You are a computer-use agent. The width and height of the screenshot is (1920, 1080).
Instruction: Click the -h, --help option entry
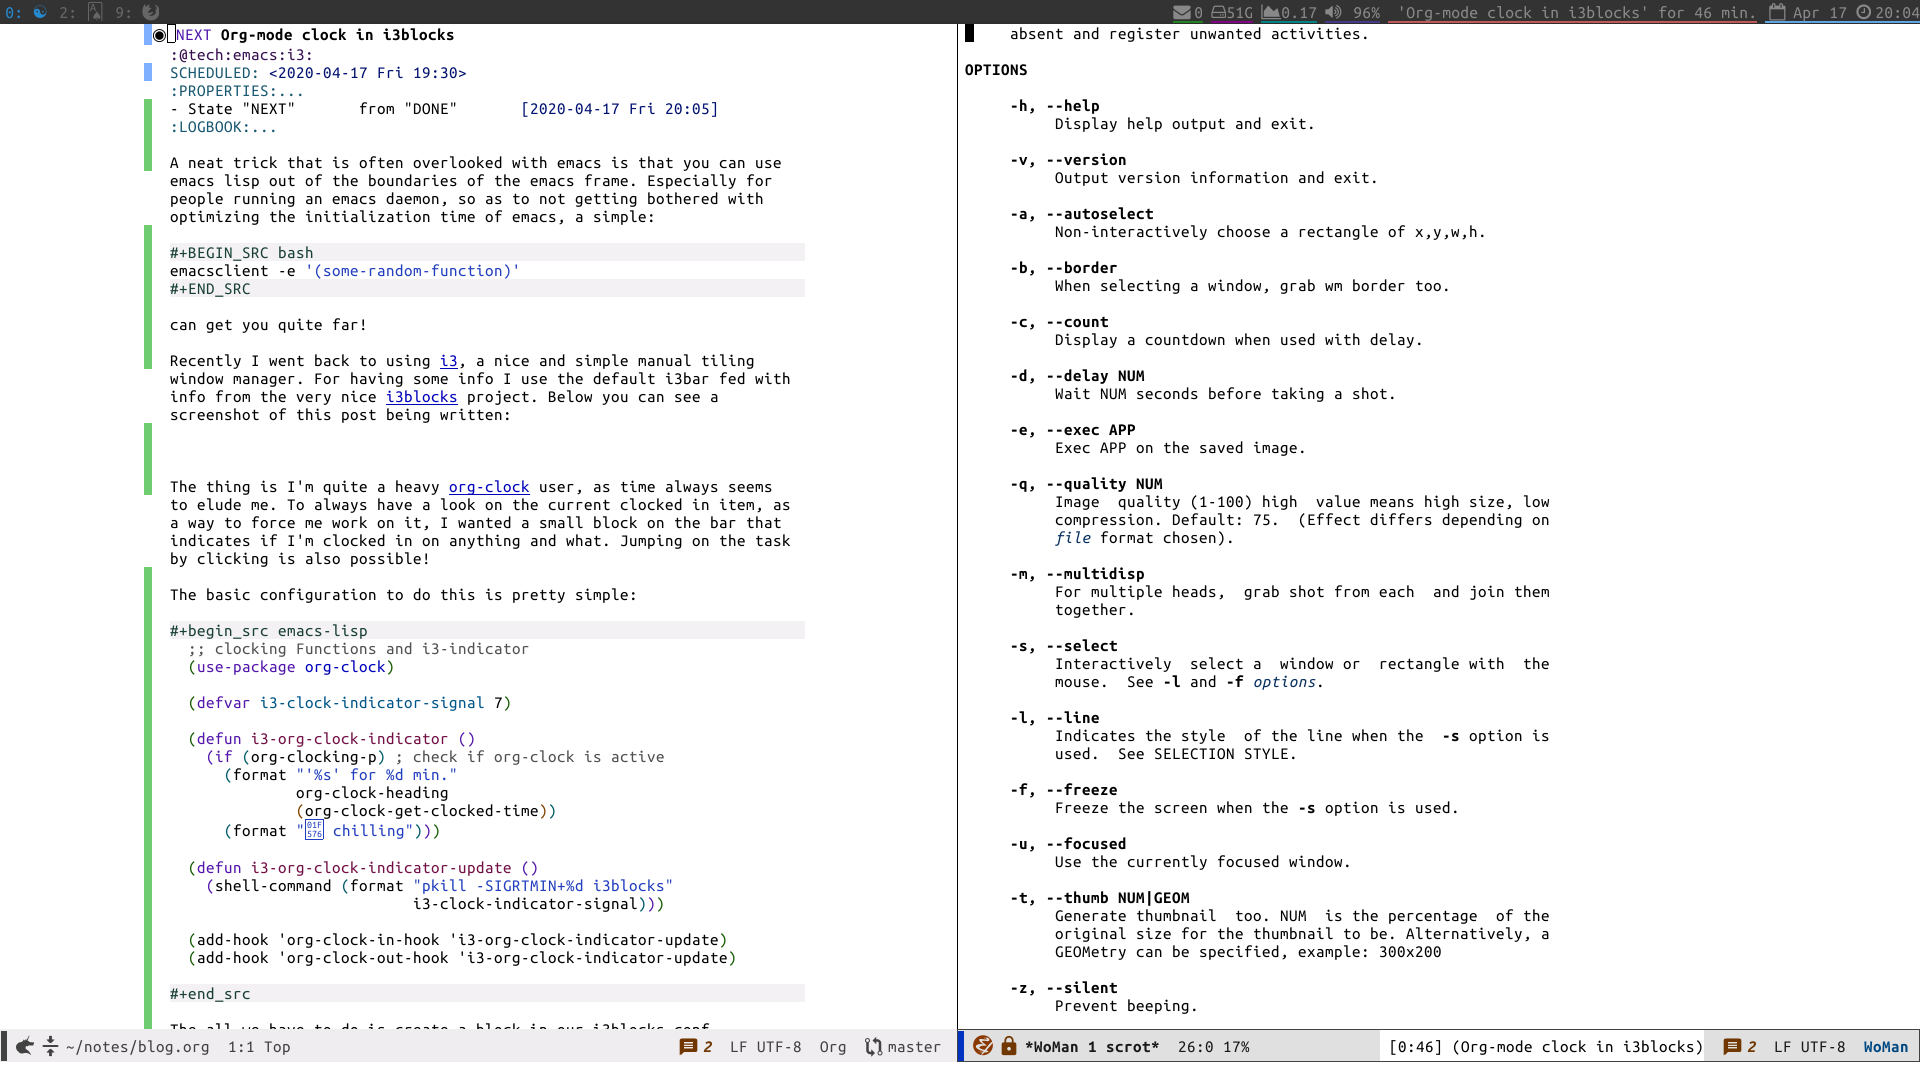(x=1055, y=106)
